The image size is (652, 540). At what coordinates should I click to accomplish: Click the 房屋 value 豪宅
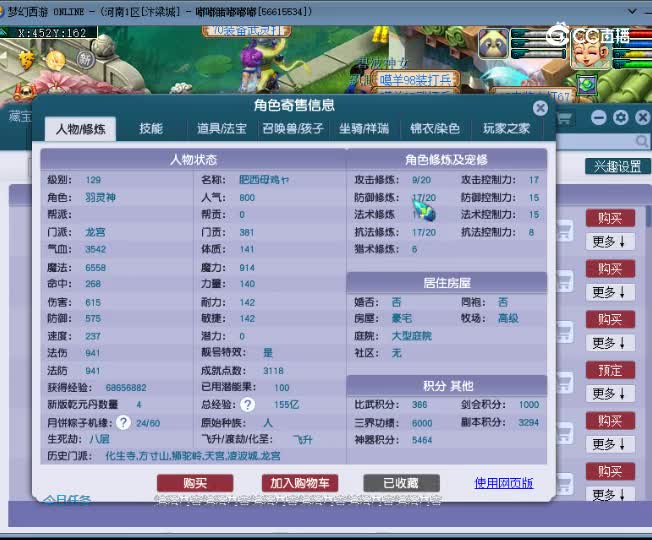(402, 318)
